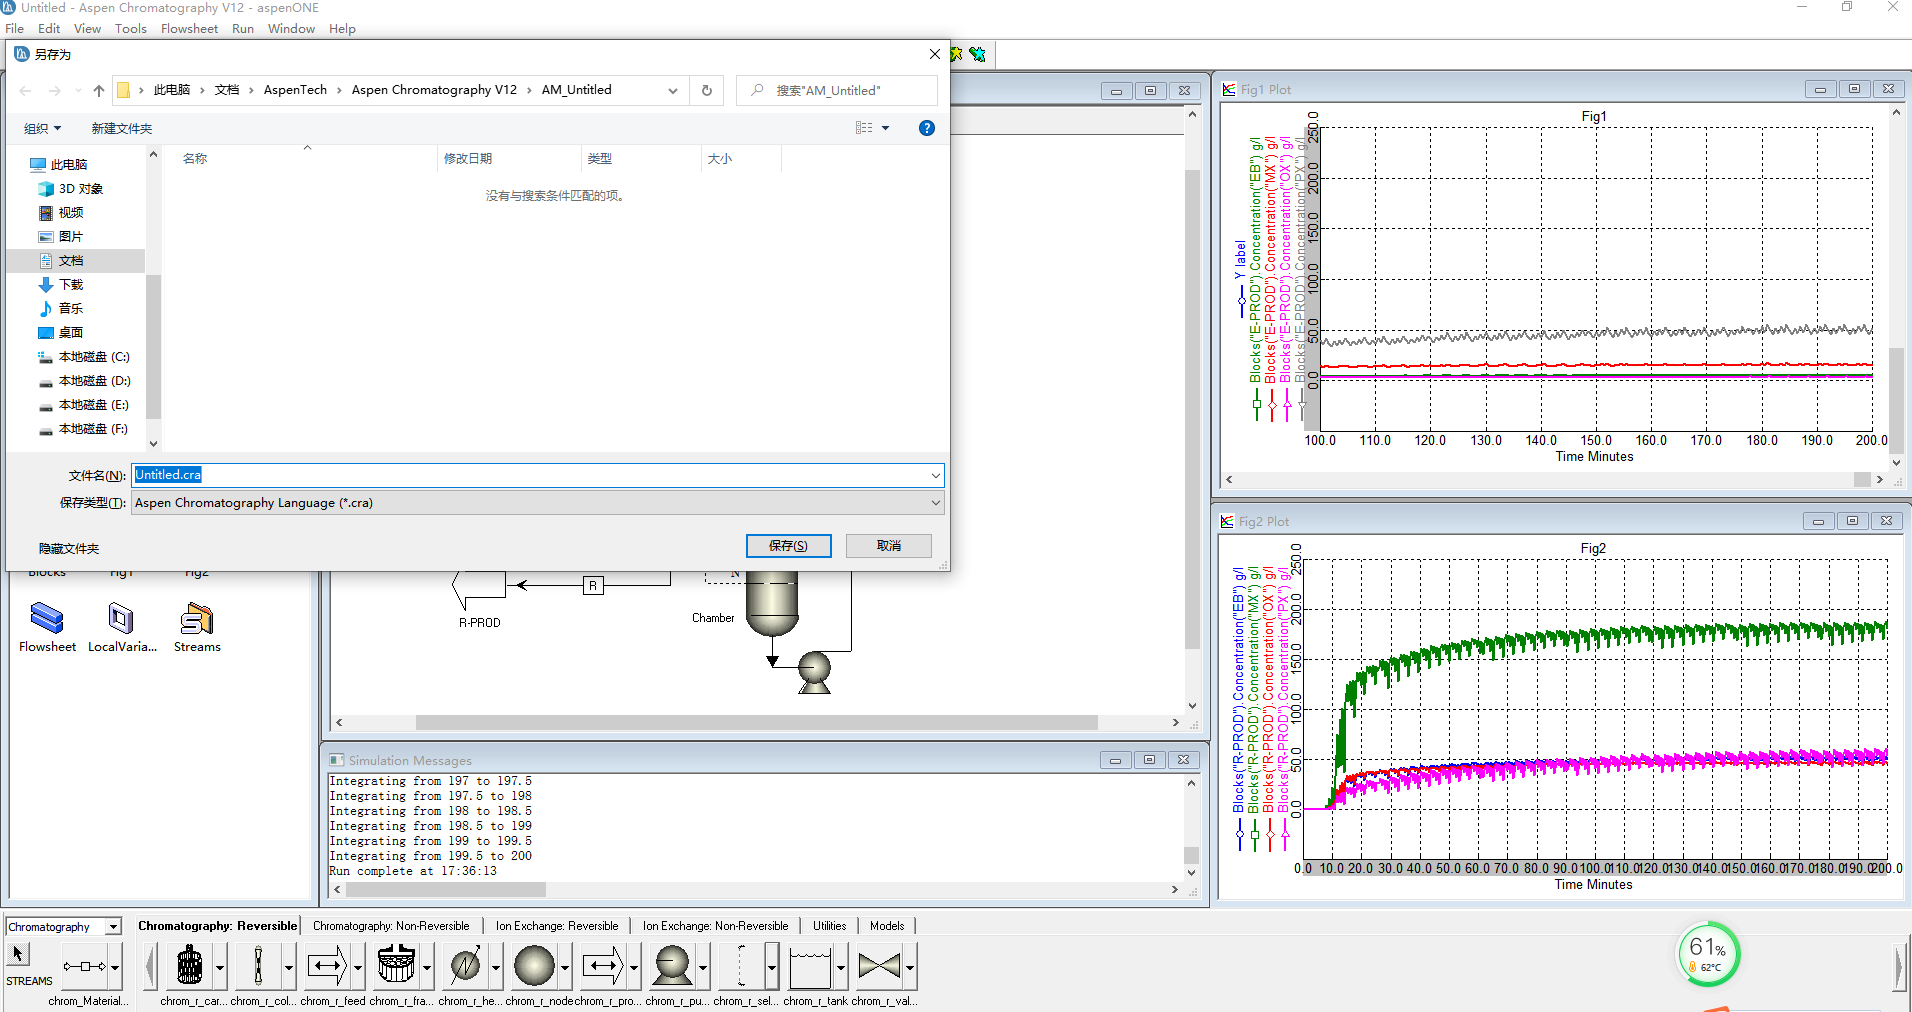
Task: Switch to Chromatography: Non-Reversible tab
Action: (391, 926)
